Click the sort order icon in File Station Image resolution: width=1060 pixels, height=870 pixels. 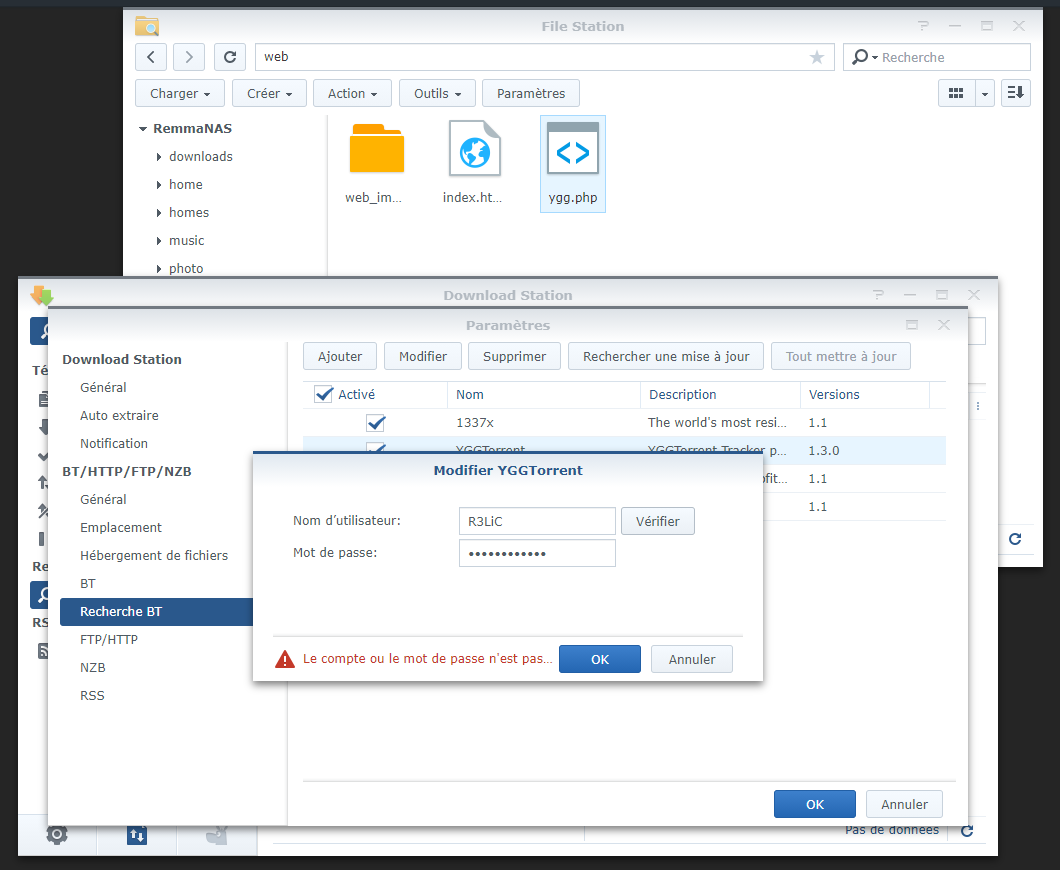[1015, 93]
